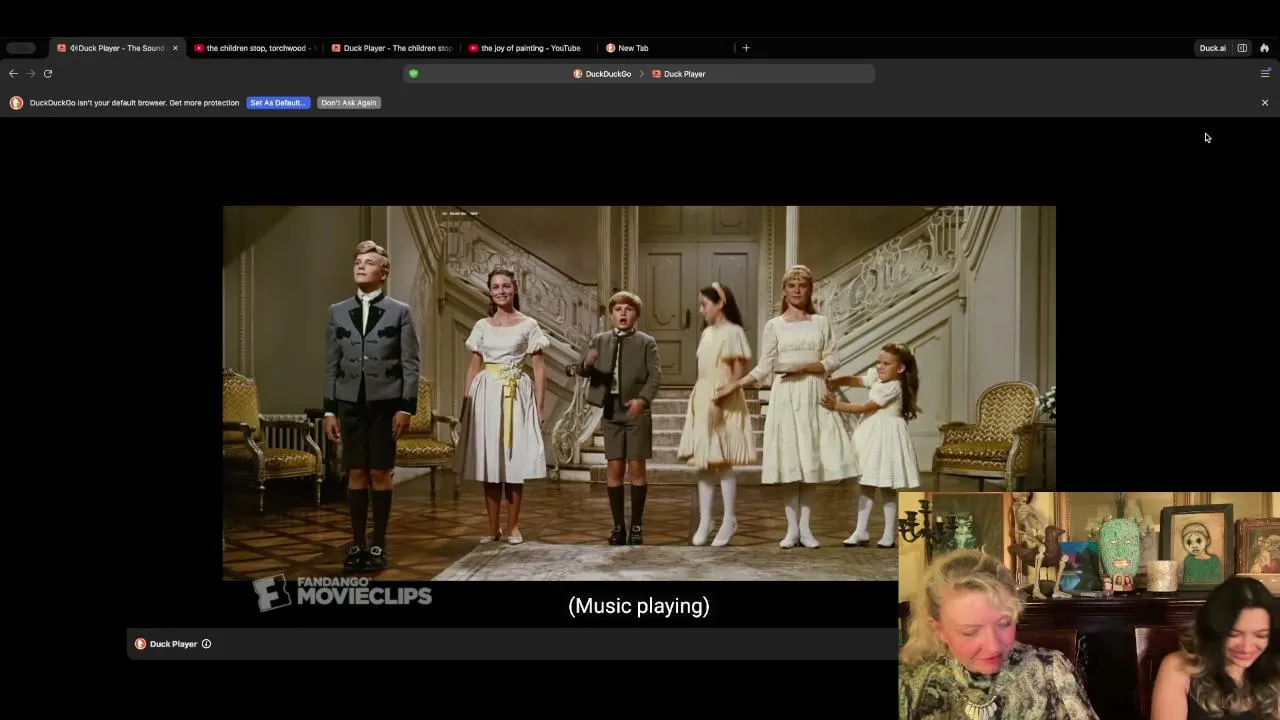The height and width of the screenshot is (720, 1280).
Task: Open a new tab with plus button
Action: pyautogui.click(x=746, y=48)
